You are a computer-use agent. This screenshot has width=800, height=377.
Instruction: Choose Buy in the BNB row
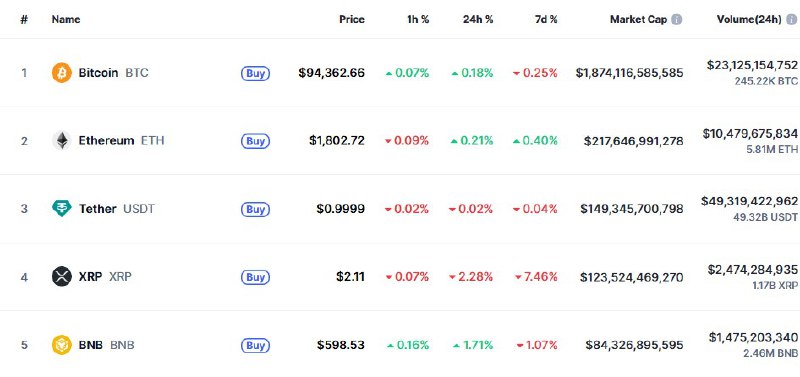(x=255, y=345)
